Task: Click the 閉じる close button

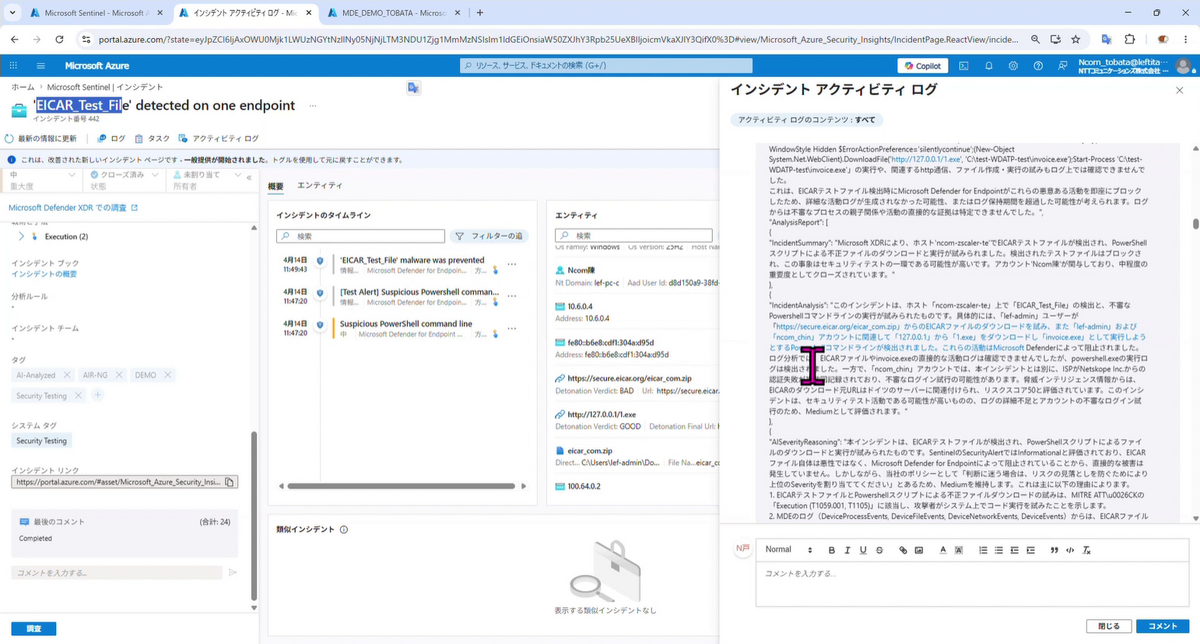Action: click(x=1108, y=626)
